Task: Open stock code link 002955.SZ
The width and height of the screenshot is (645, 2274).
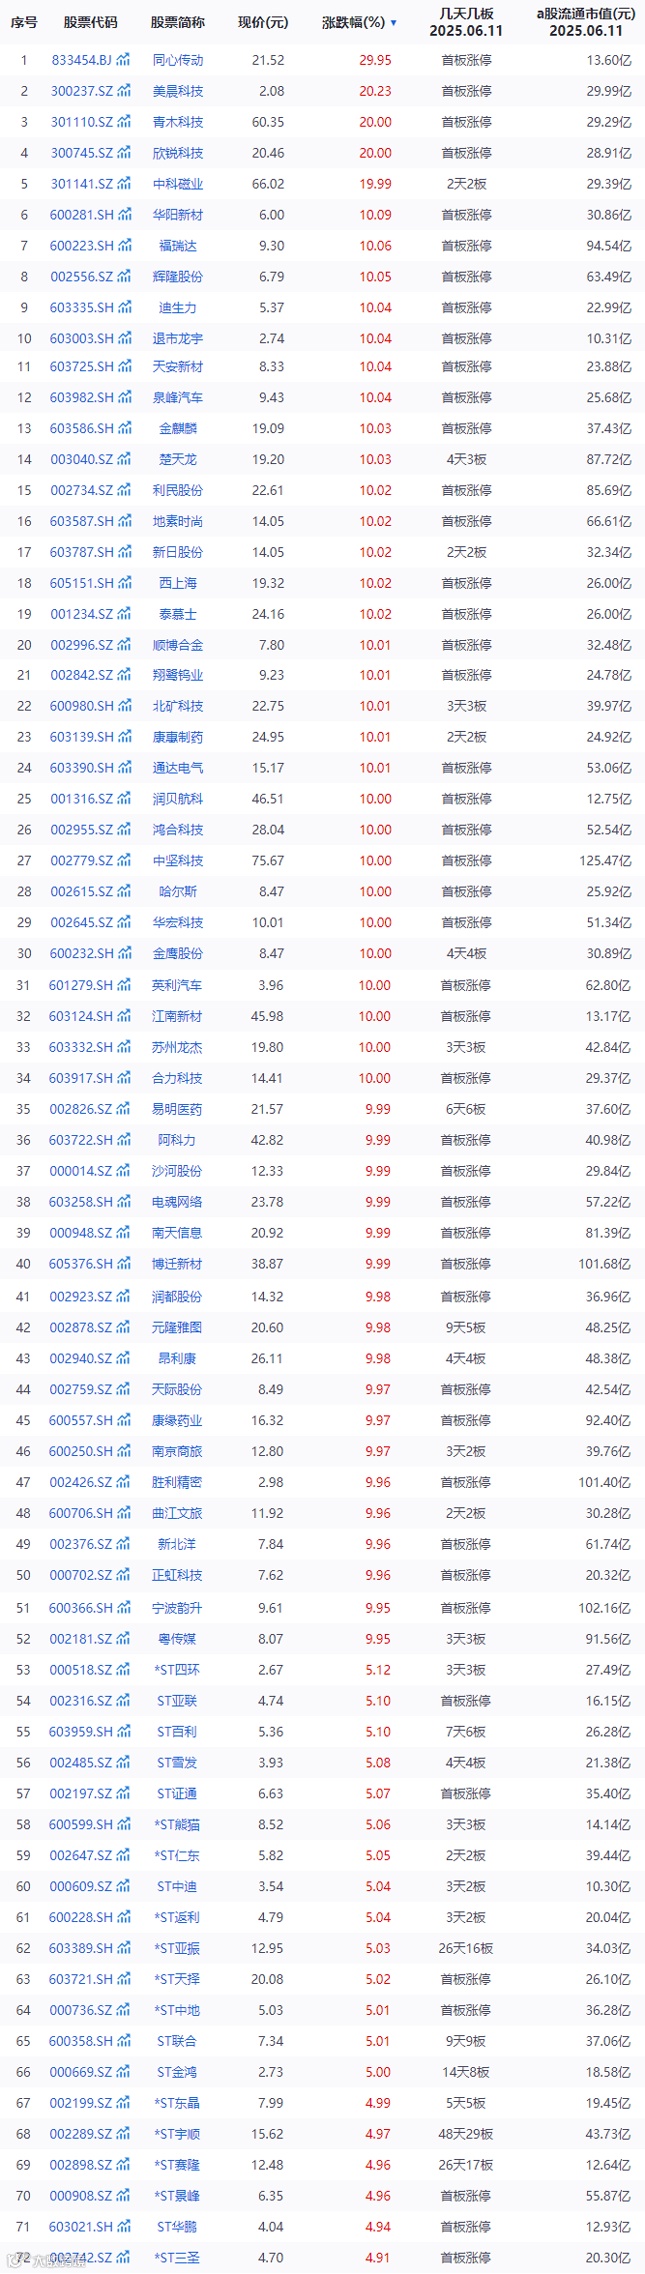Action: (x=82, y=829)
